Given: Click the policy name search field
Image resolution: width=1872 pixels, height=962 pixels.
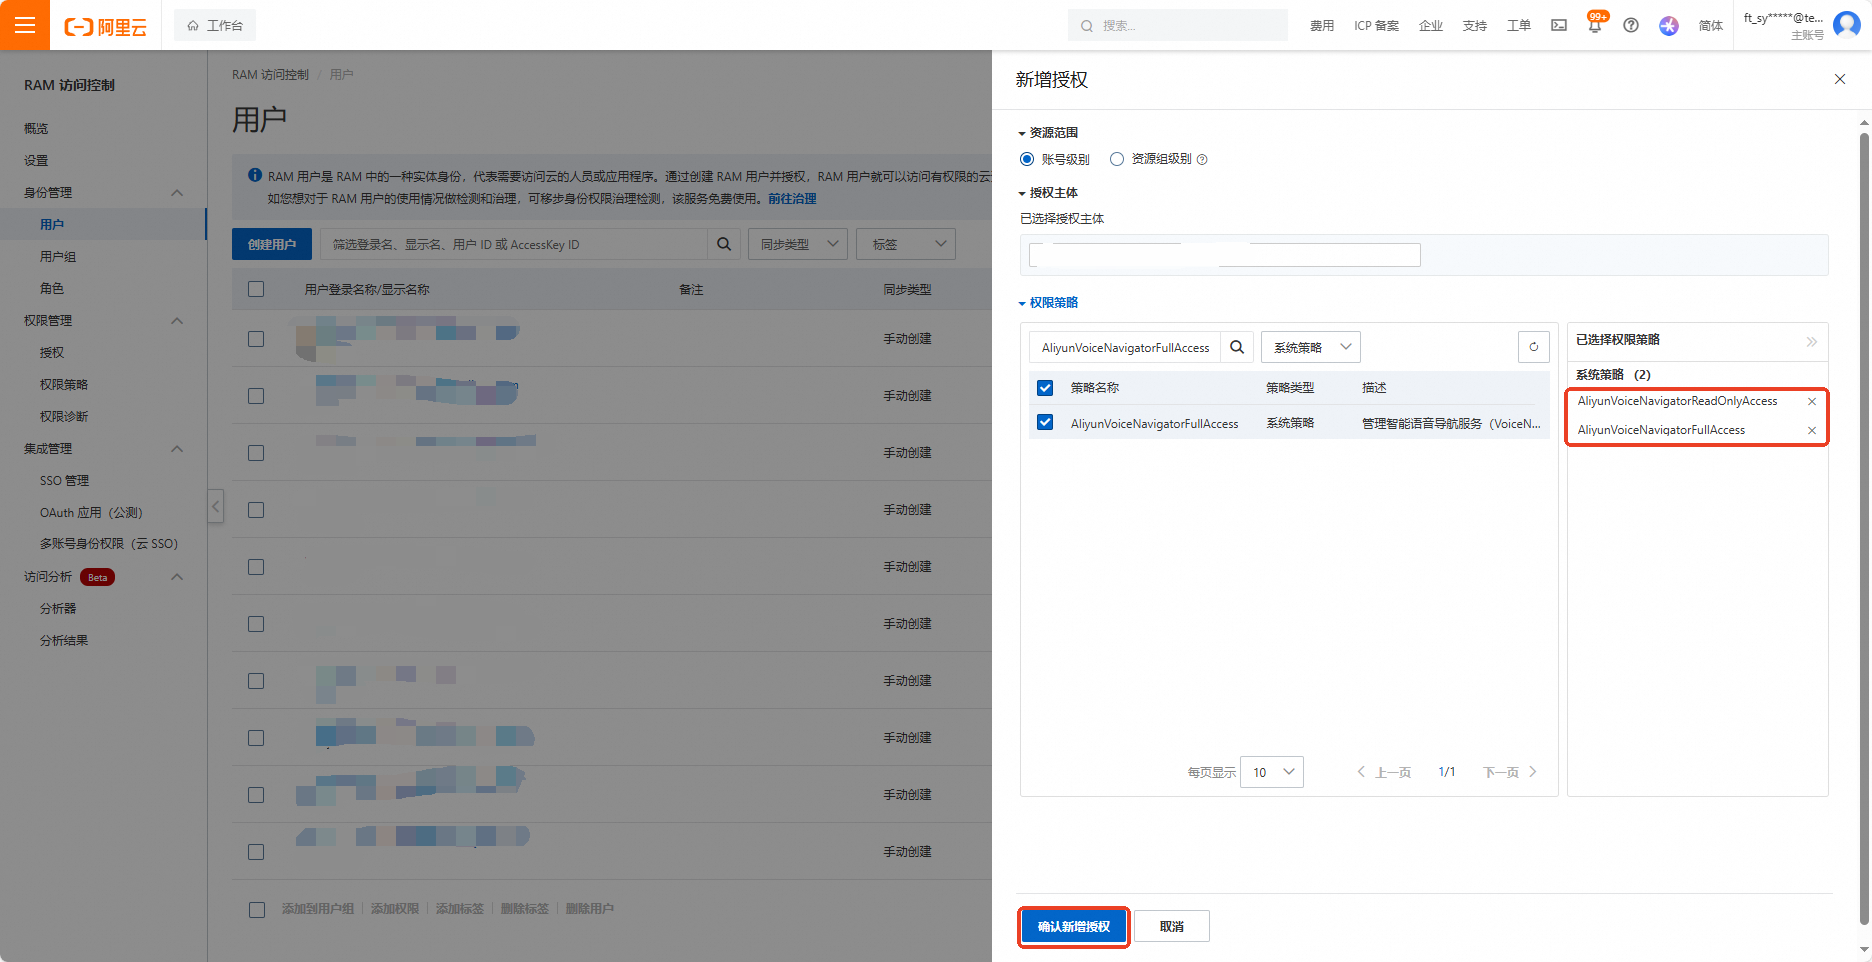Looking at the screenshot, I should tap(1125, 347).
